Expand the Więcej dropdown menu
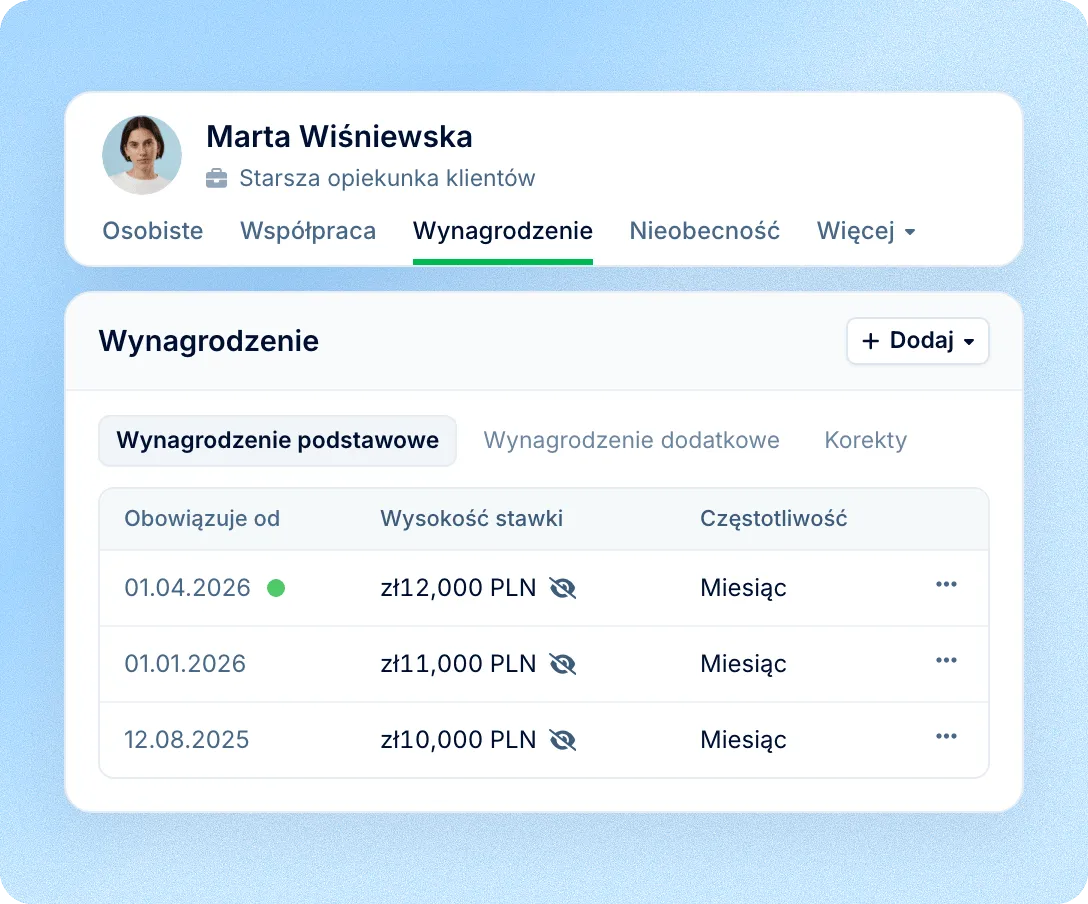Viewport: 1088px width, 904px height. (866, 231)
